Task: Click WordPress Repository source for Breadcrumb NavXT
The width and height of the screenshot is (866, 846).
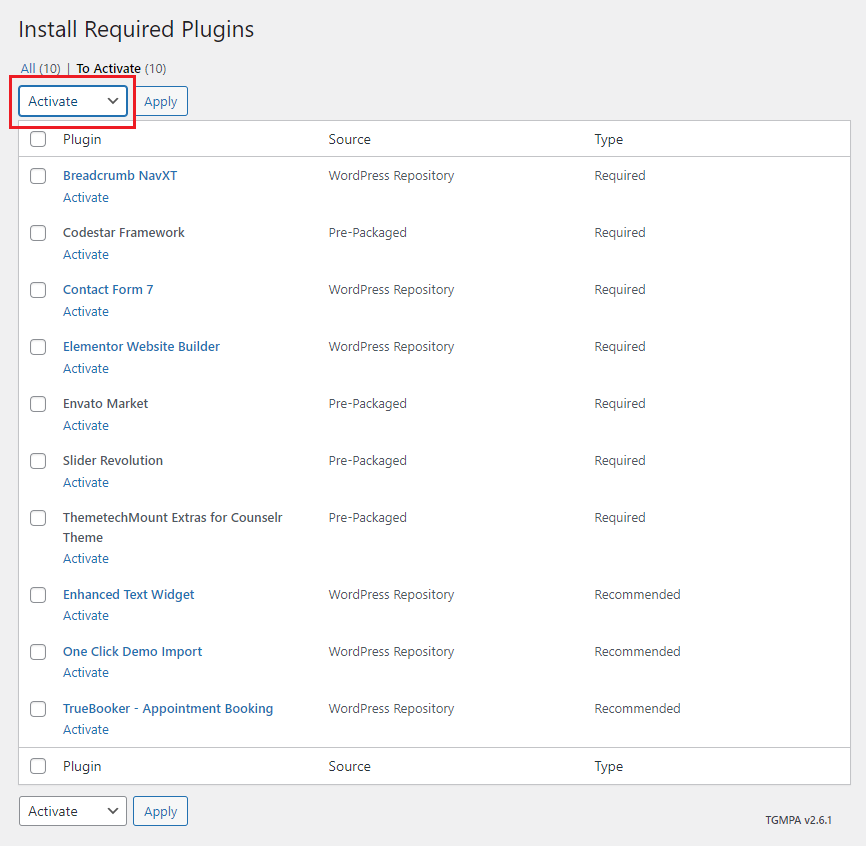Action: click(x=391, y=176)
